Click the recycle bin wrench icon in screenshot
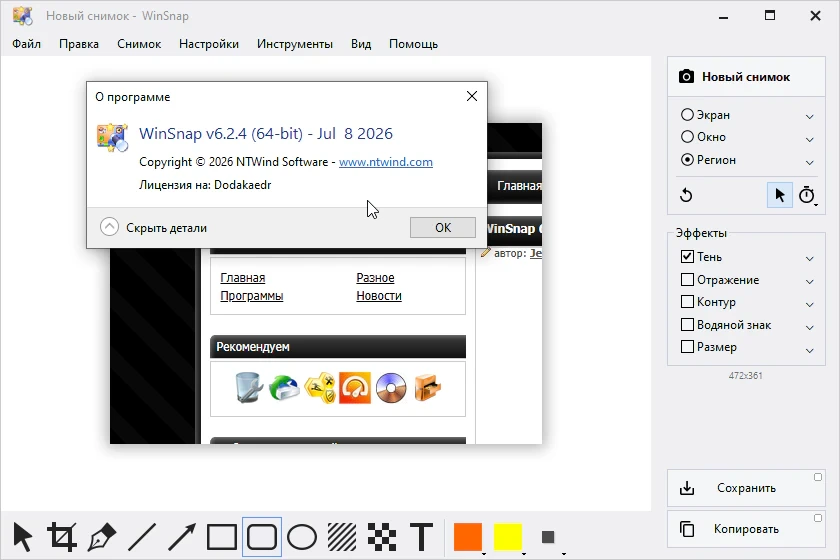This screenshot has height=560, width=840. [x=249, y=387]
